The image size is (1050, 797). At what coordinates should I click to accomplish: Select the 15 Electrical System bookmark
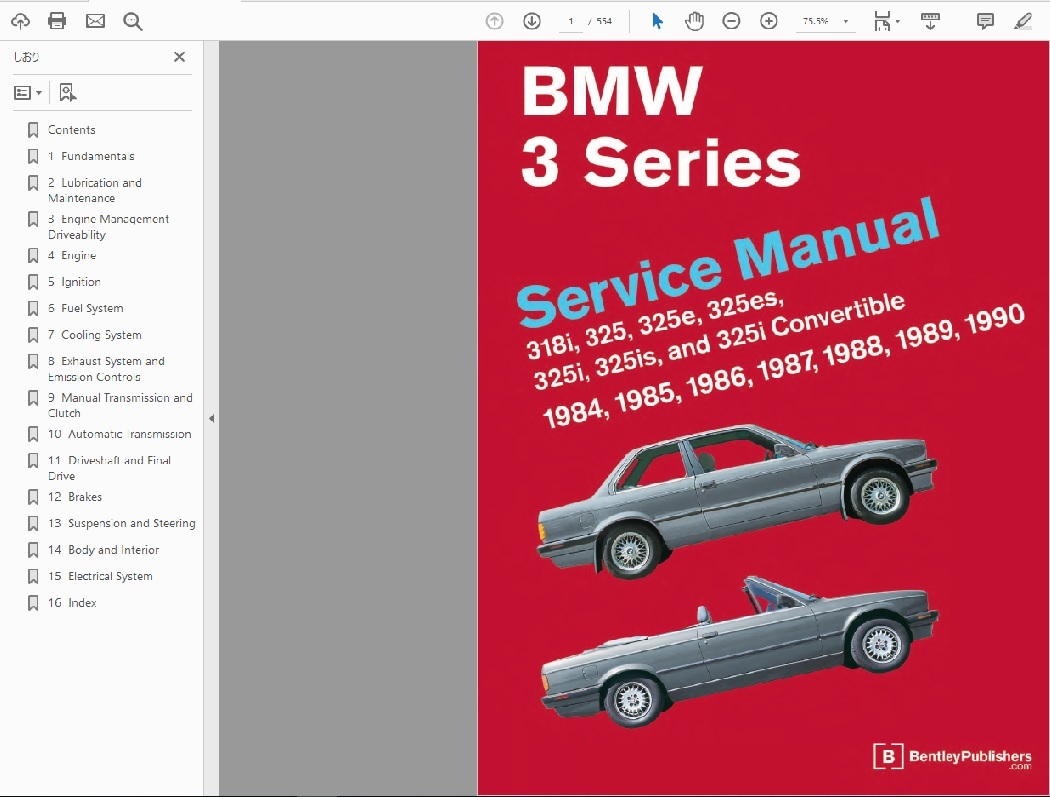point(100,576)
